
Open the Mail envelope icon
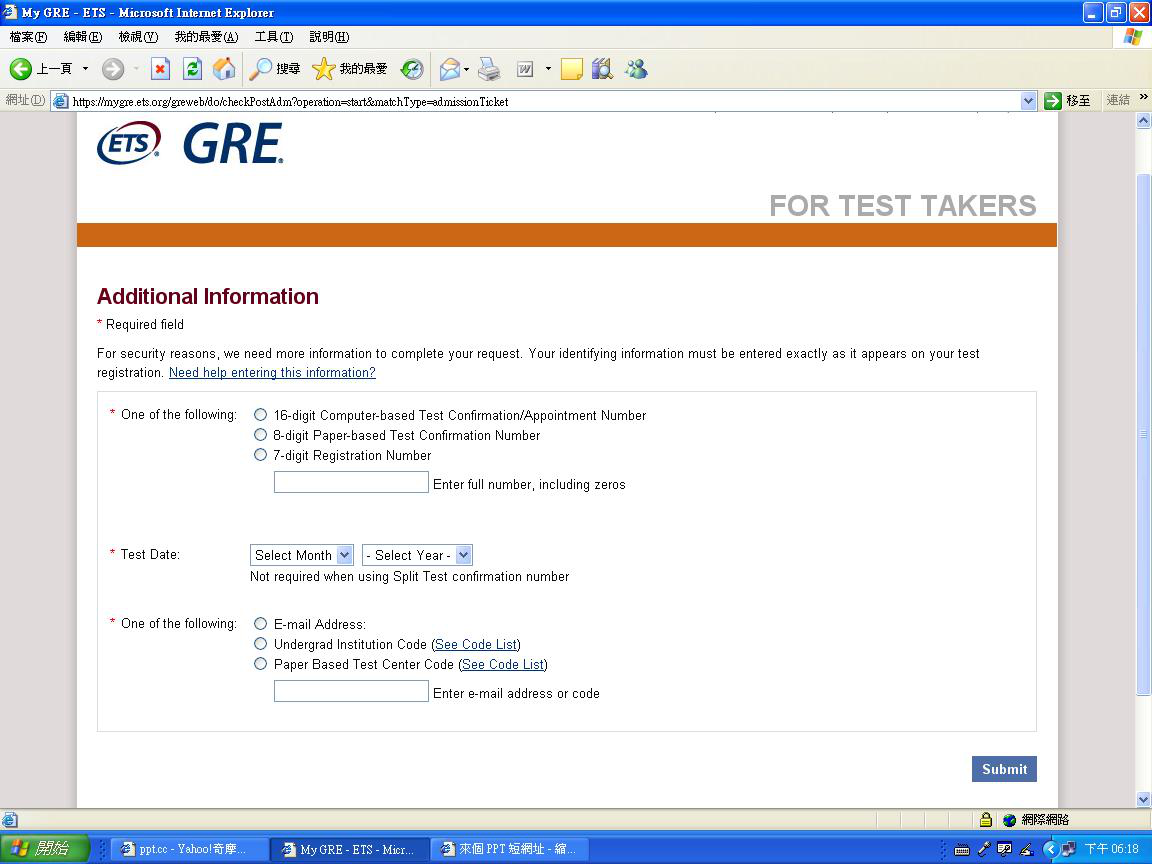[x=450, y=69]
